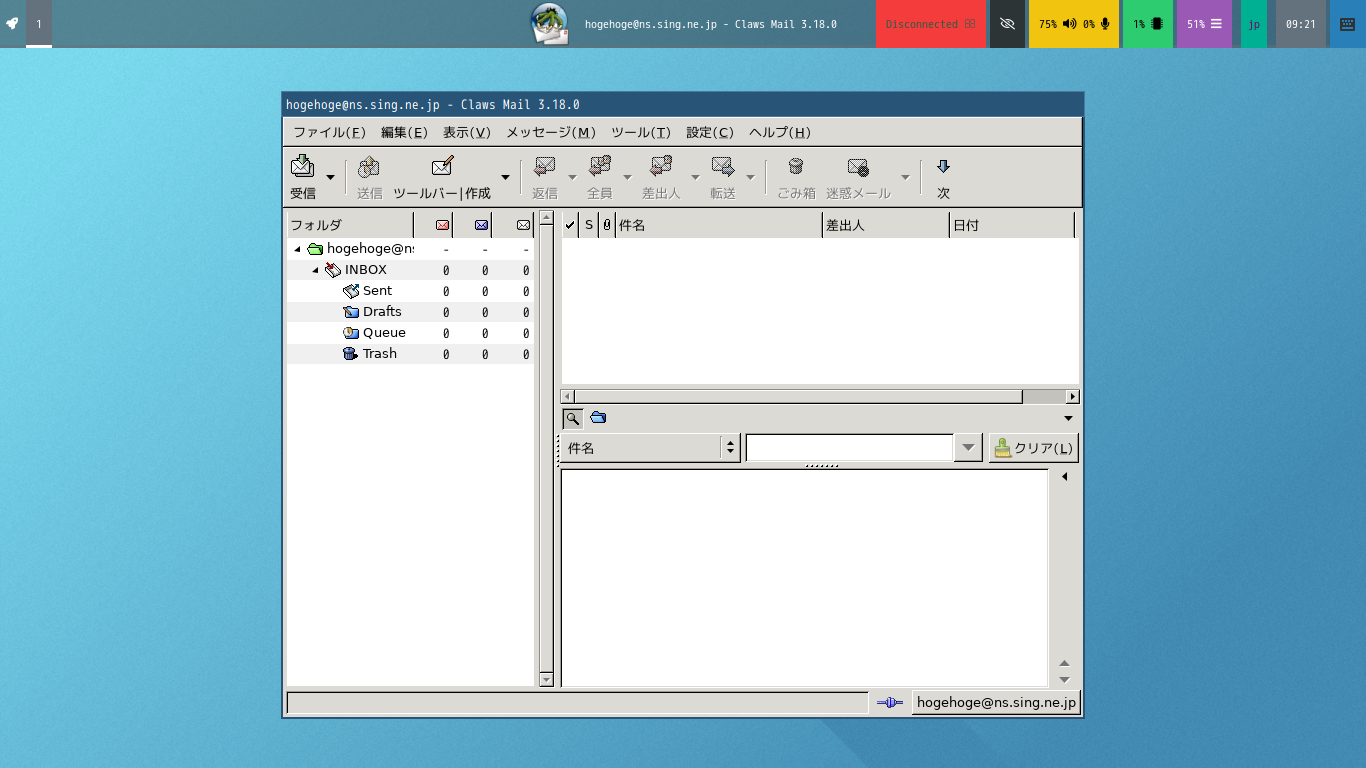Click the green mailbox account icon
The height and width of the screenshot is (768, 1366).
pos(315,249)
